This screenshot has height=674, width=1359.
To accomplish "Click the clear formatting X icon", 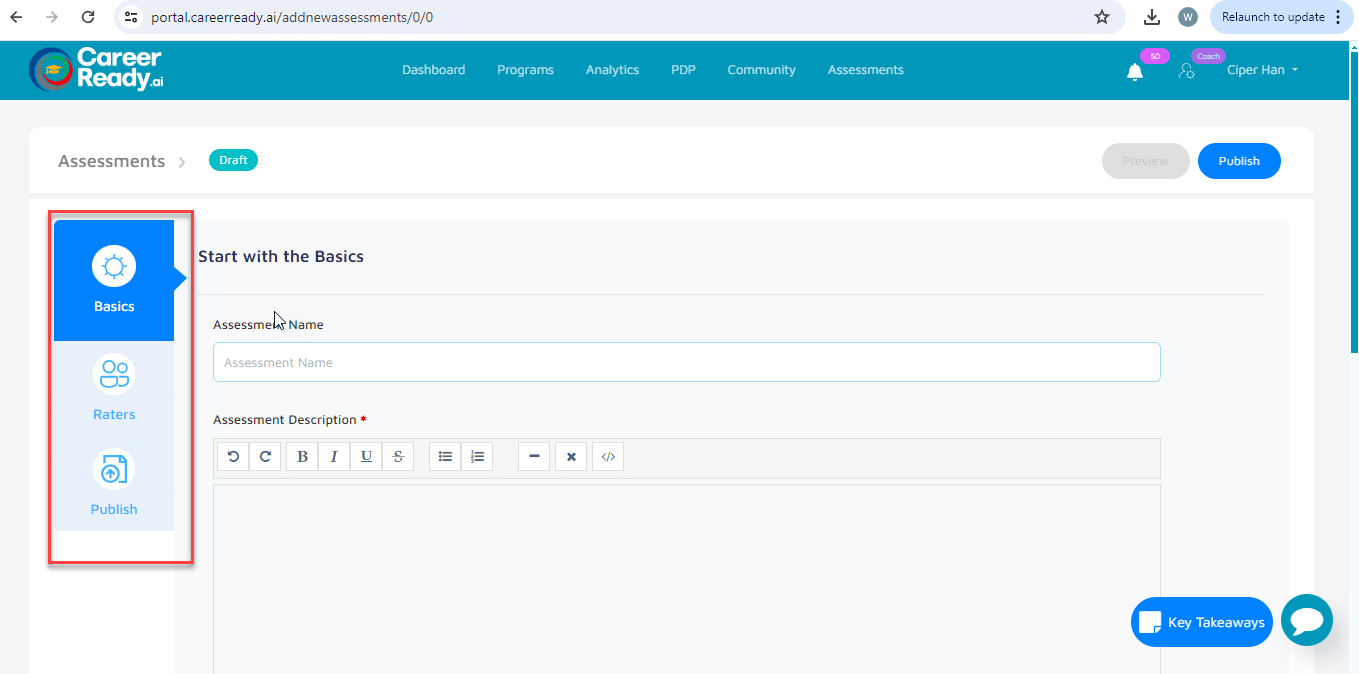I will tap(571, 457).
